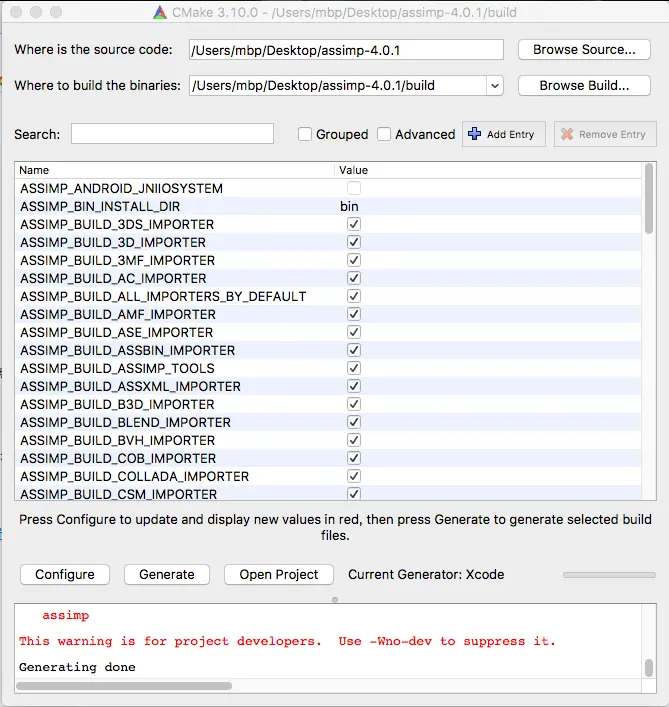Uncheck ASSIMP_BUILD_BVH_IMPORTER

pos(354,441)
